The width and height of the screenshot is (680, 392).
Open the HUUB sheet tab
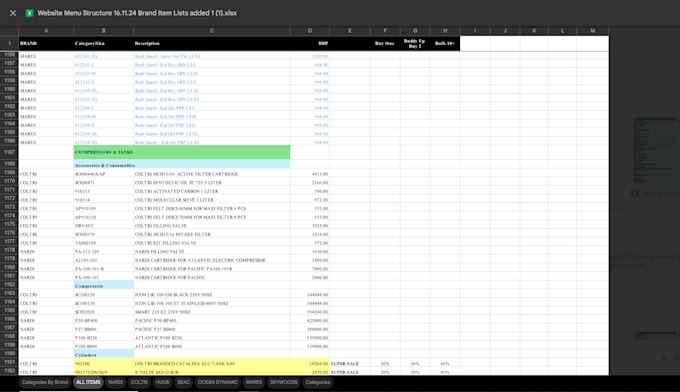click(162, 382)
